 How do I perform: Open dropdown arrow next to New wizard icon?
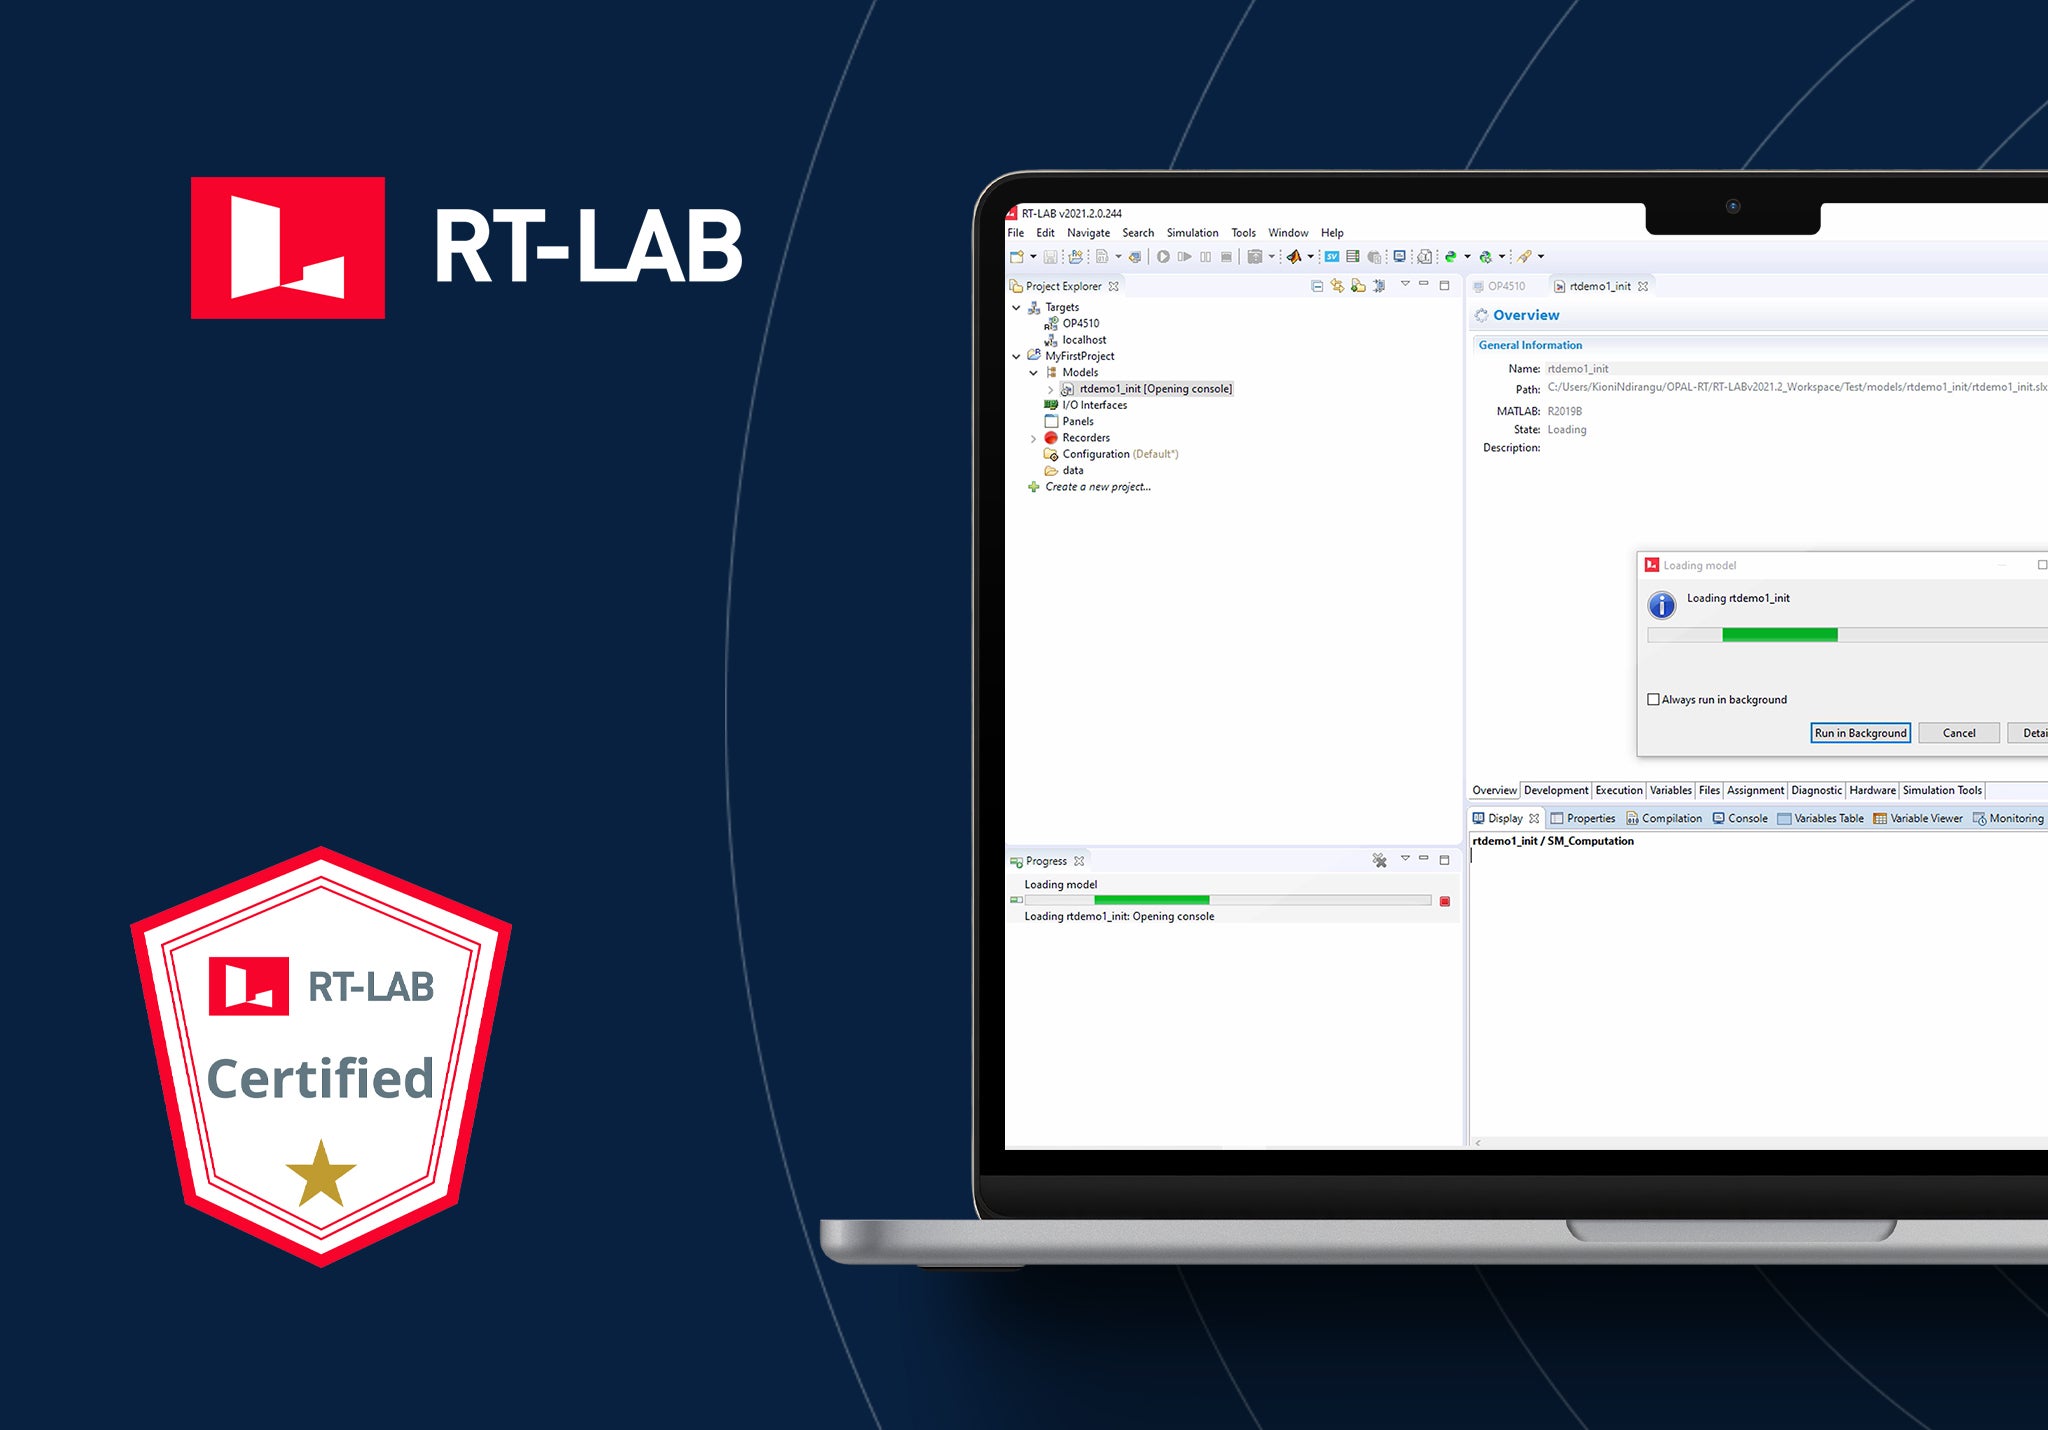pyautogui.click(x=1033, y=257)
